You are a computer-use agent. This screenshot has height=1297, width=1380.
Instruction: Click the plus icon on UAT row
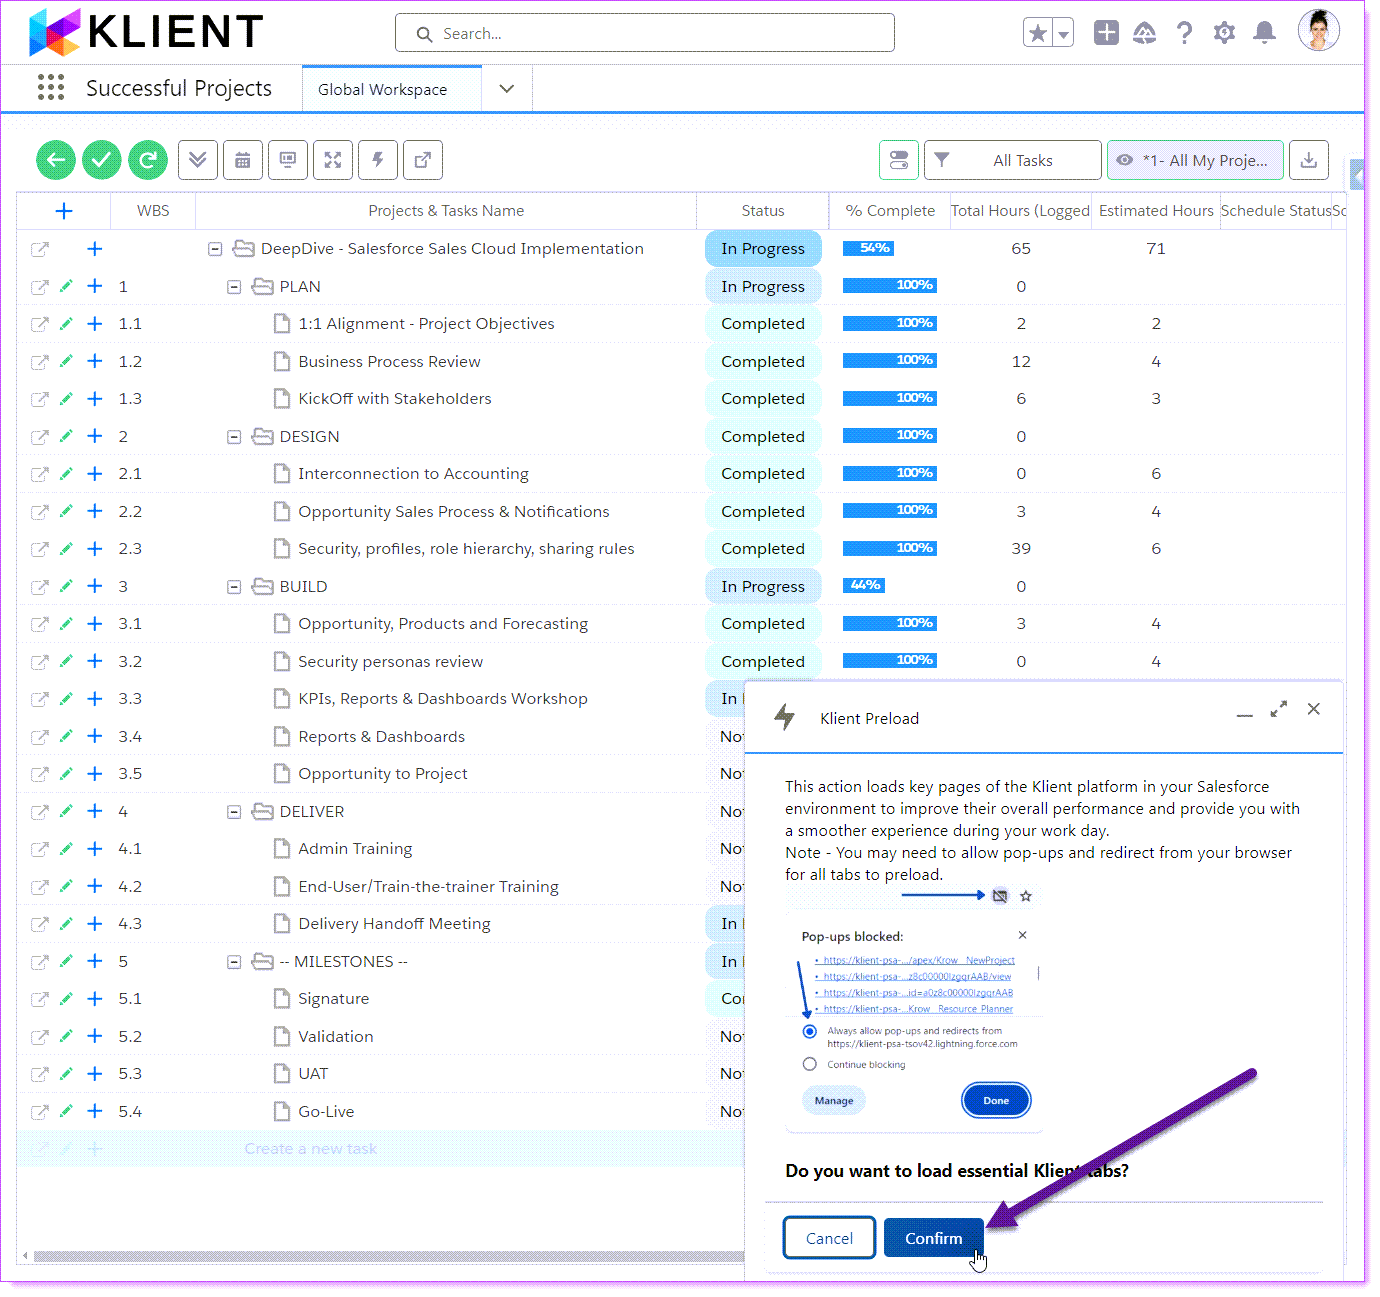click(95, 1074)
